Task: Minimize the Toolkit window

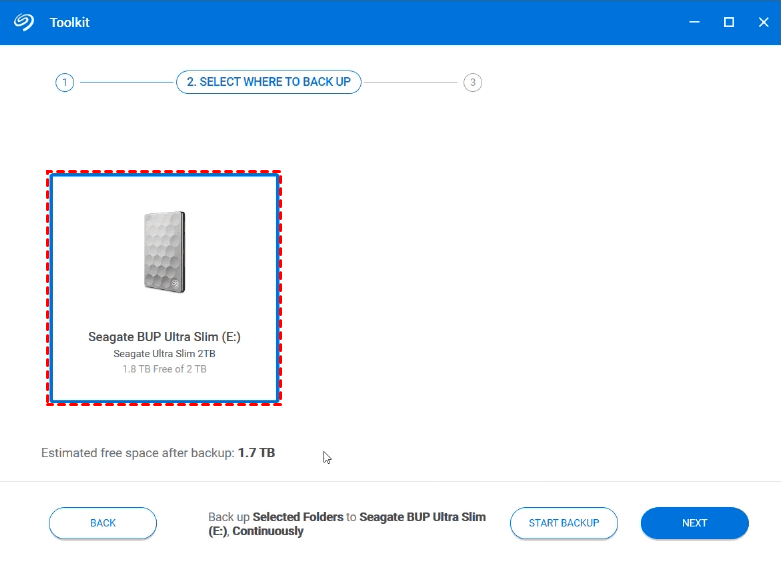Action: click(694, 22)
